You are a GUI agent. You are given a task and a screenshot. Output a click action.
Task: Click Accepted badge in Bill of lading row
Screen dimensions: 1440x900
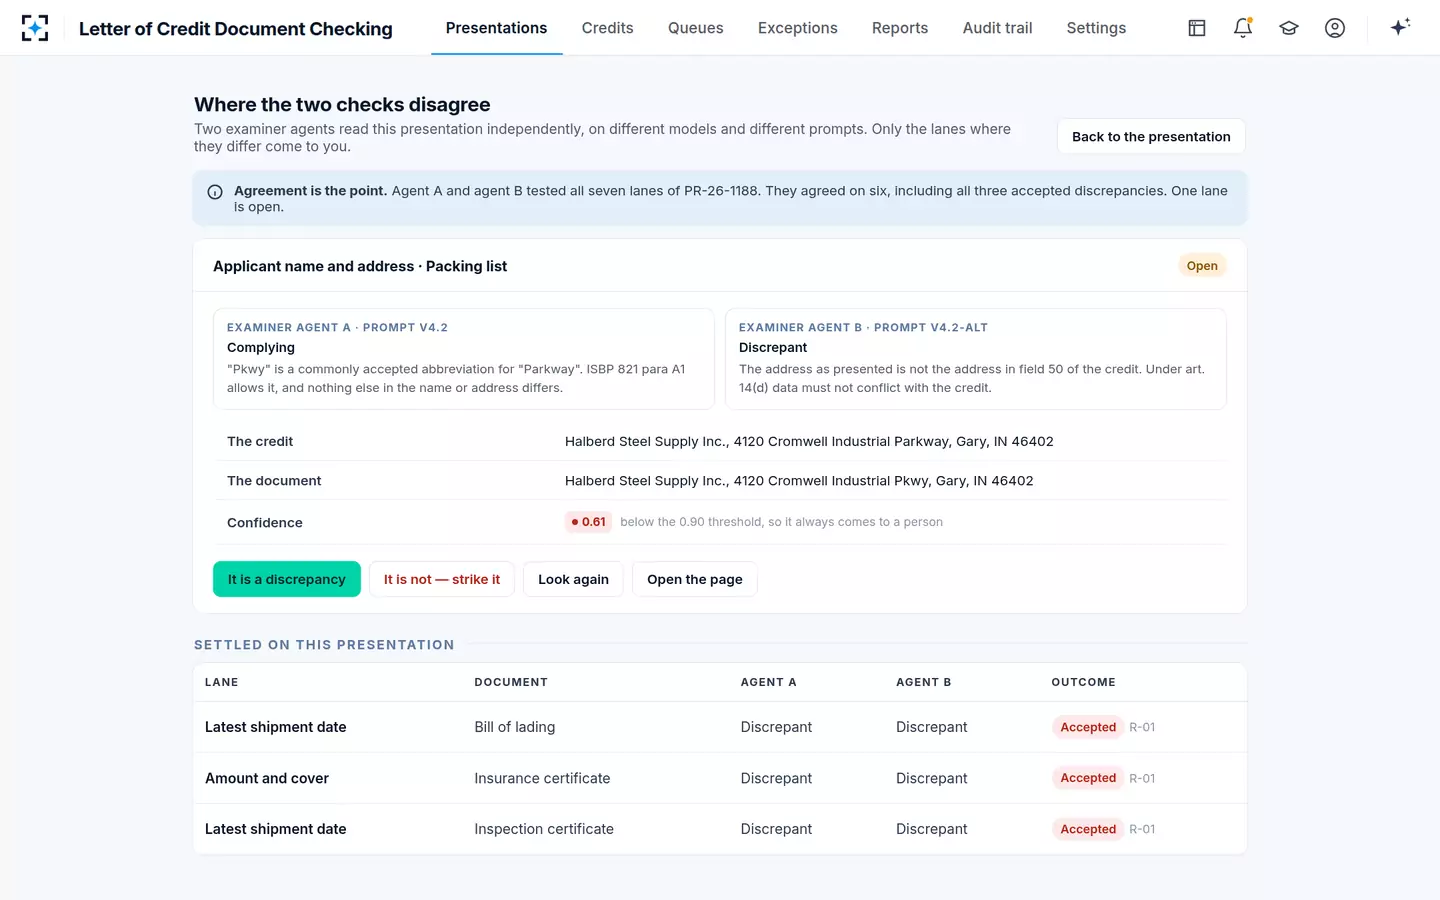(1088, 727)
